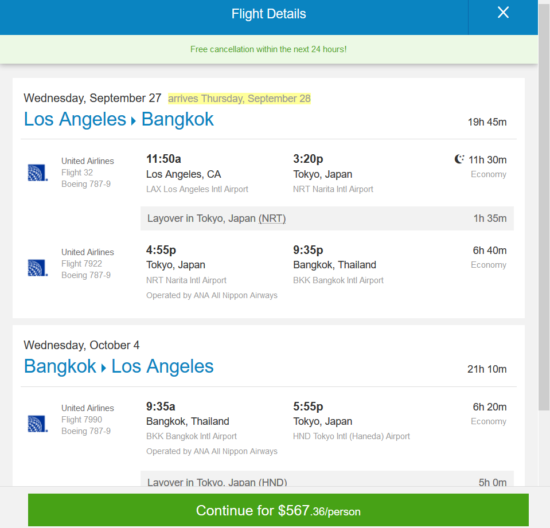Click United Airlines logo for Flight 32
Screen dimensions: 550x528
38,173
